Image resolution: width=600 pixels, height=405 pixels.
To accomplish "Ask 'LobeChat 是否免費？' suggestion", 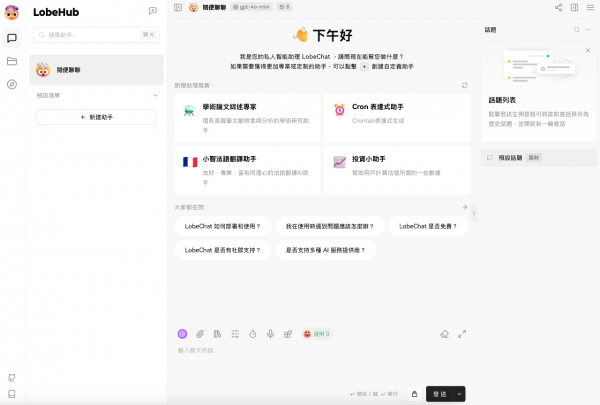I will (x=428, y=226).
